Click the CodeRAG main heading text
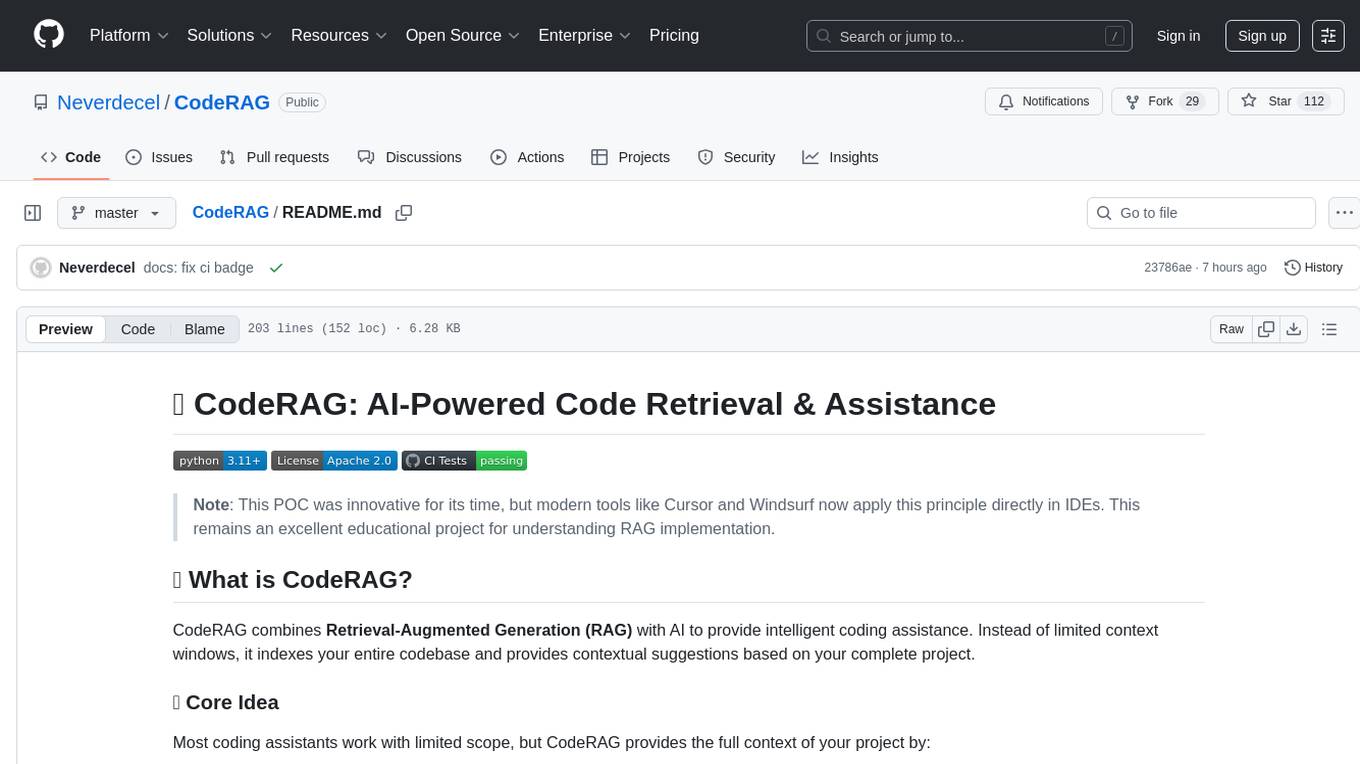 [584, 404]
